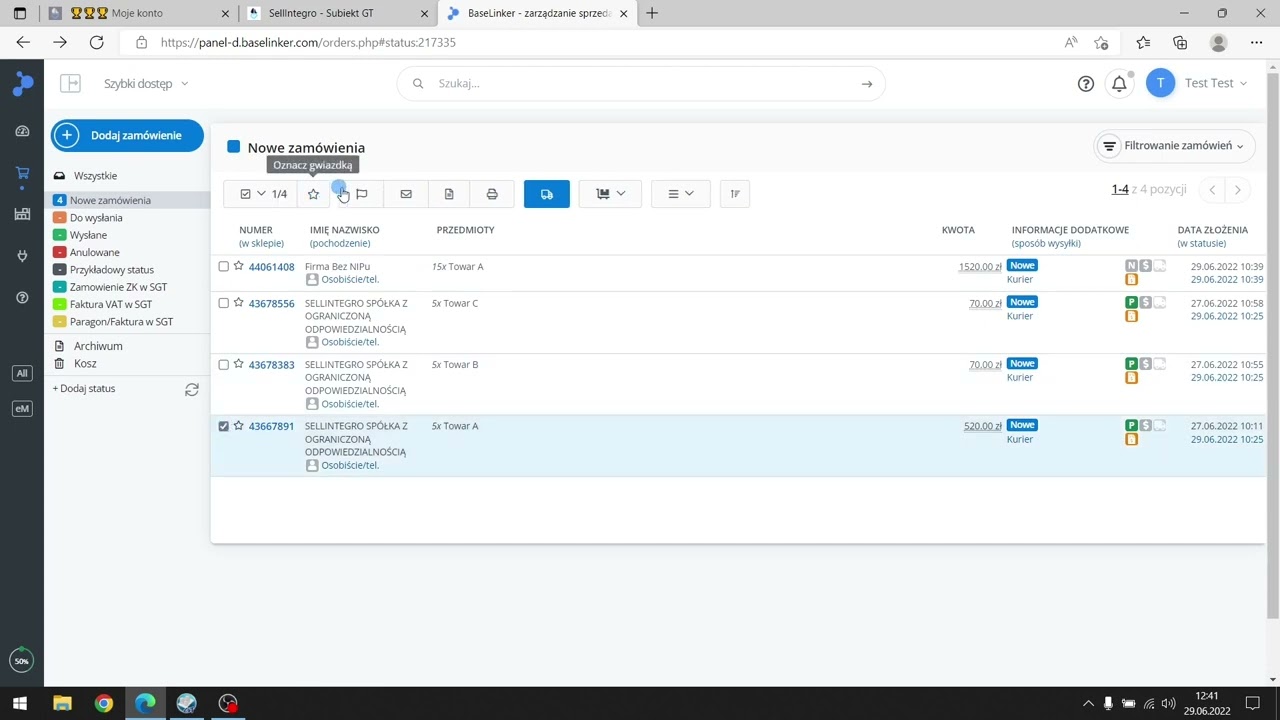
Task: Tick checkbox for order 43678383
Action: coord(224,364)
